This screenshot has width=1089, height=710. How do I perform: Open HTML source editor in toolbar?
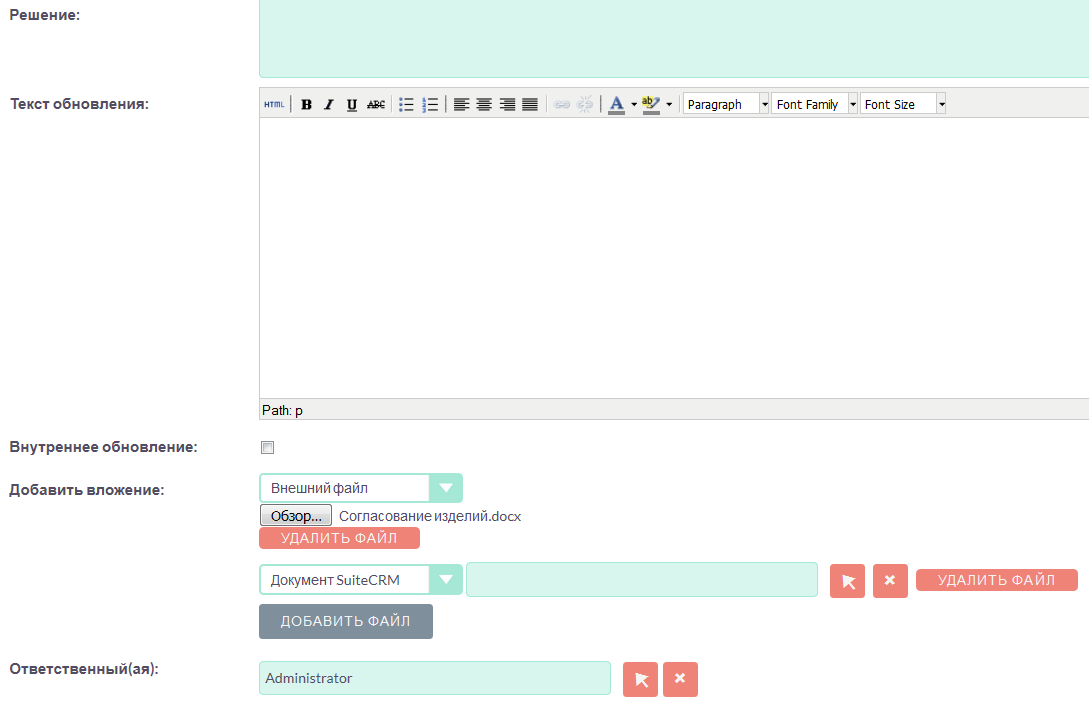point(273,104)
